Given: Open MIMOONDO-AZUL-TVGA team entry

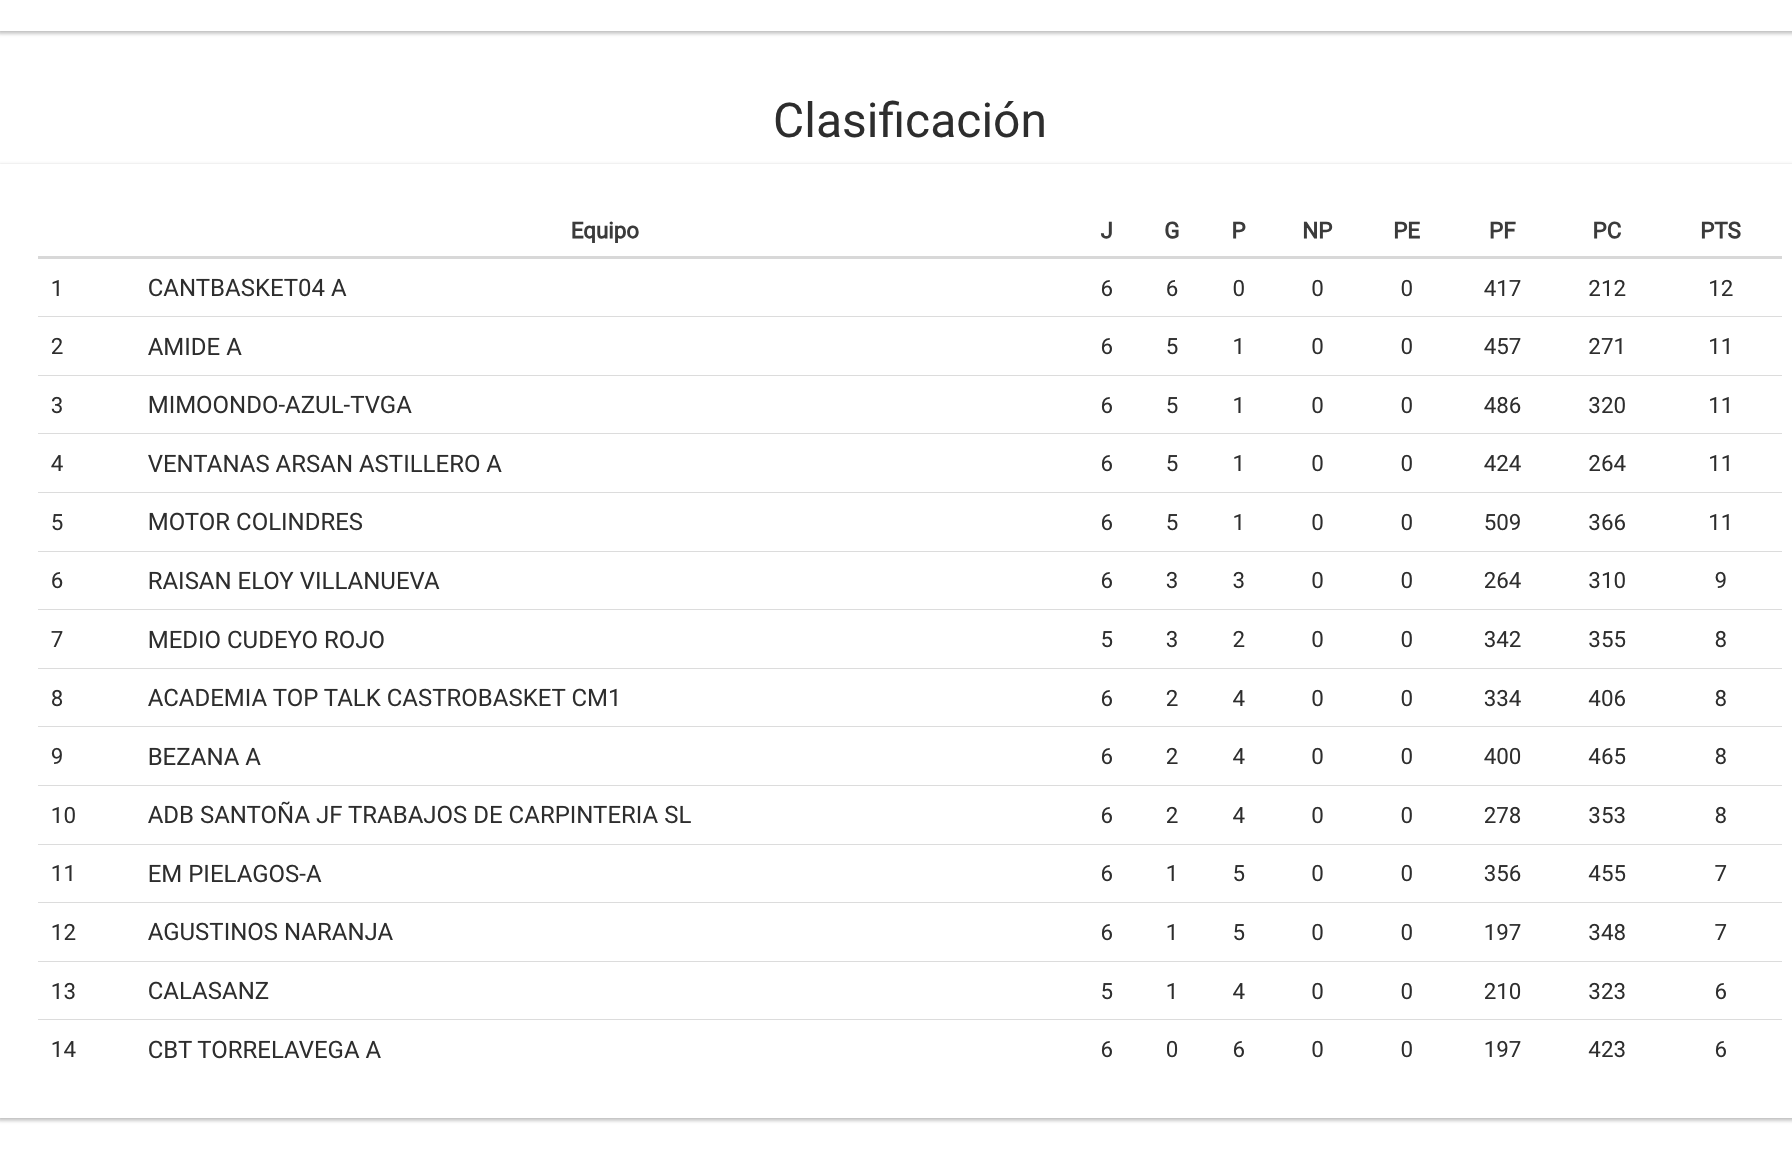Looking at the screenshot, I should coord(280,405).
